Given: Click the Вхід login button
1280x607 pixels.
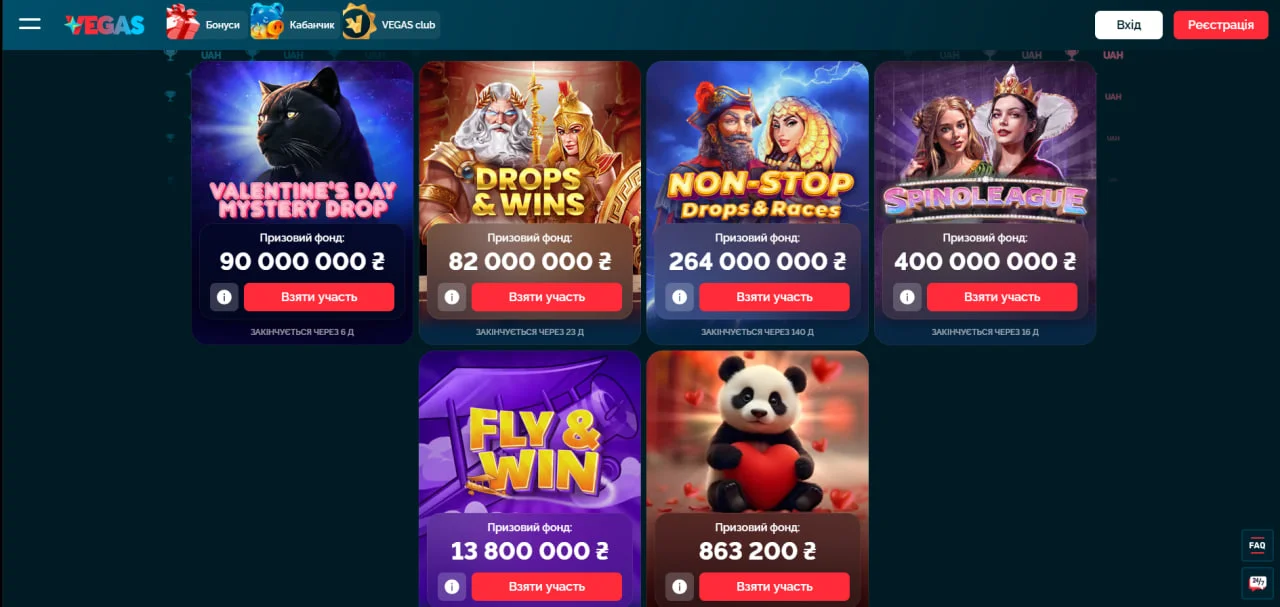Looking at the screenshot, I should tap(1129, 25).
